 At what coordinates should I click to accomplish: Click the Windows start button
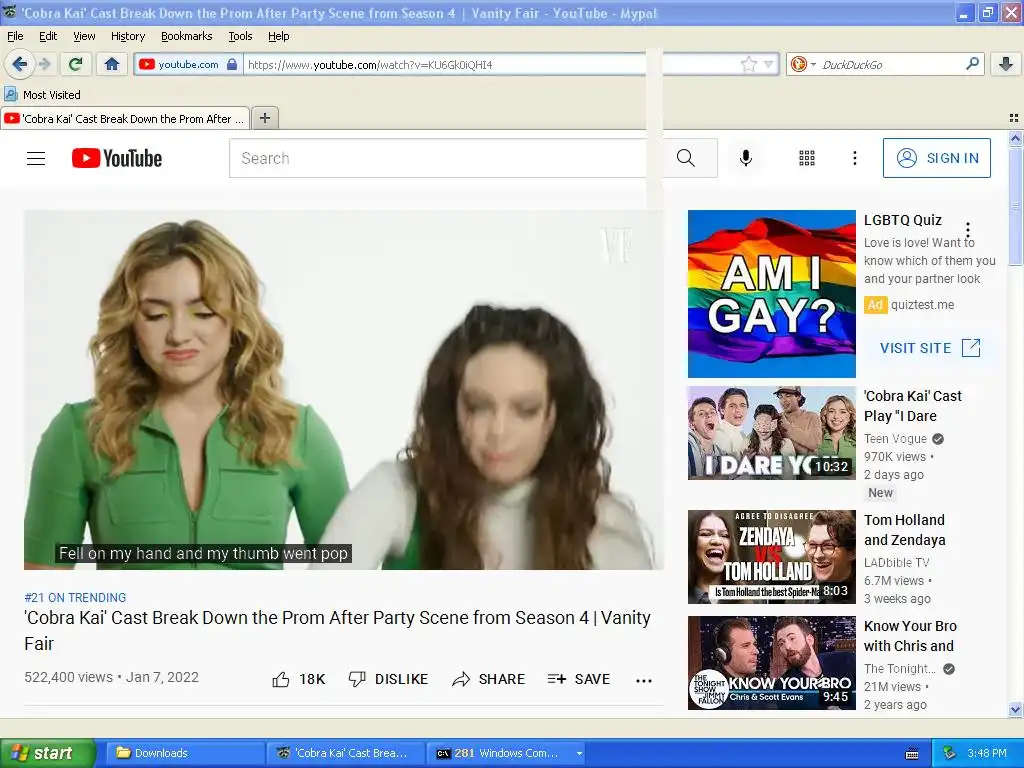tap(47, 753)
